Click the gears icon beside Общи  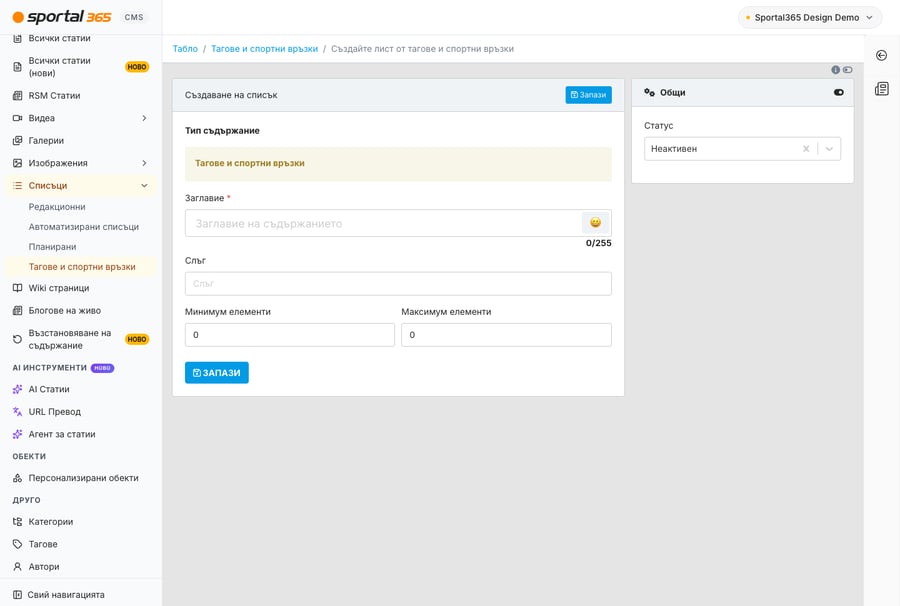[x=649, y=92]
